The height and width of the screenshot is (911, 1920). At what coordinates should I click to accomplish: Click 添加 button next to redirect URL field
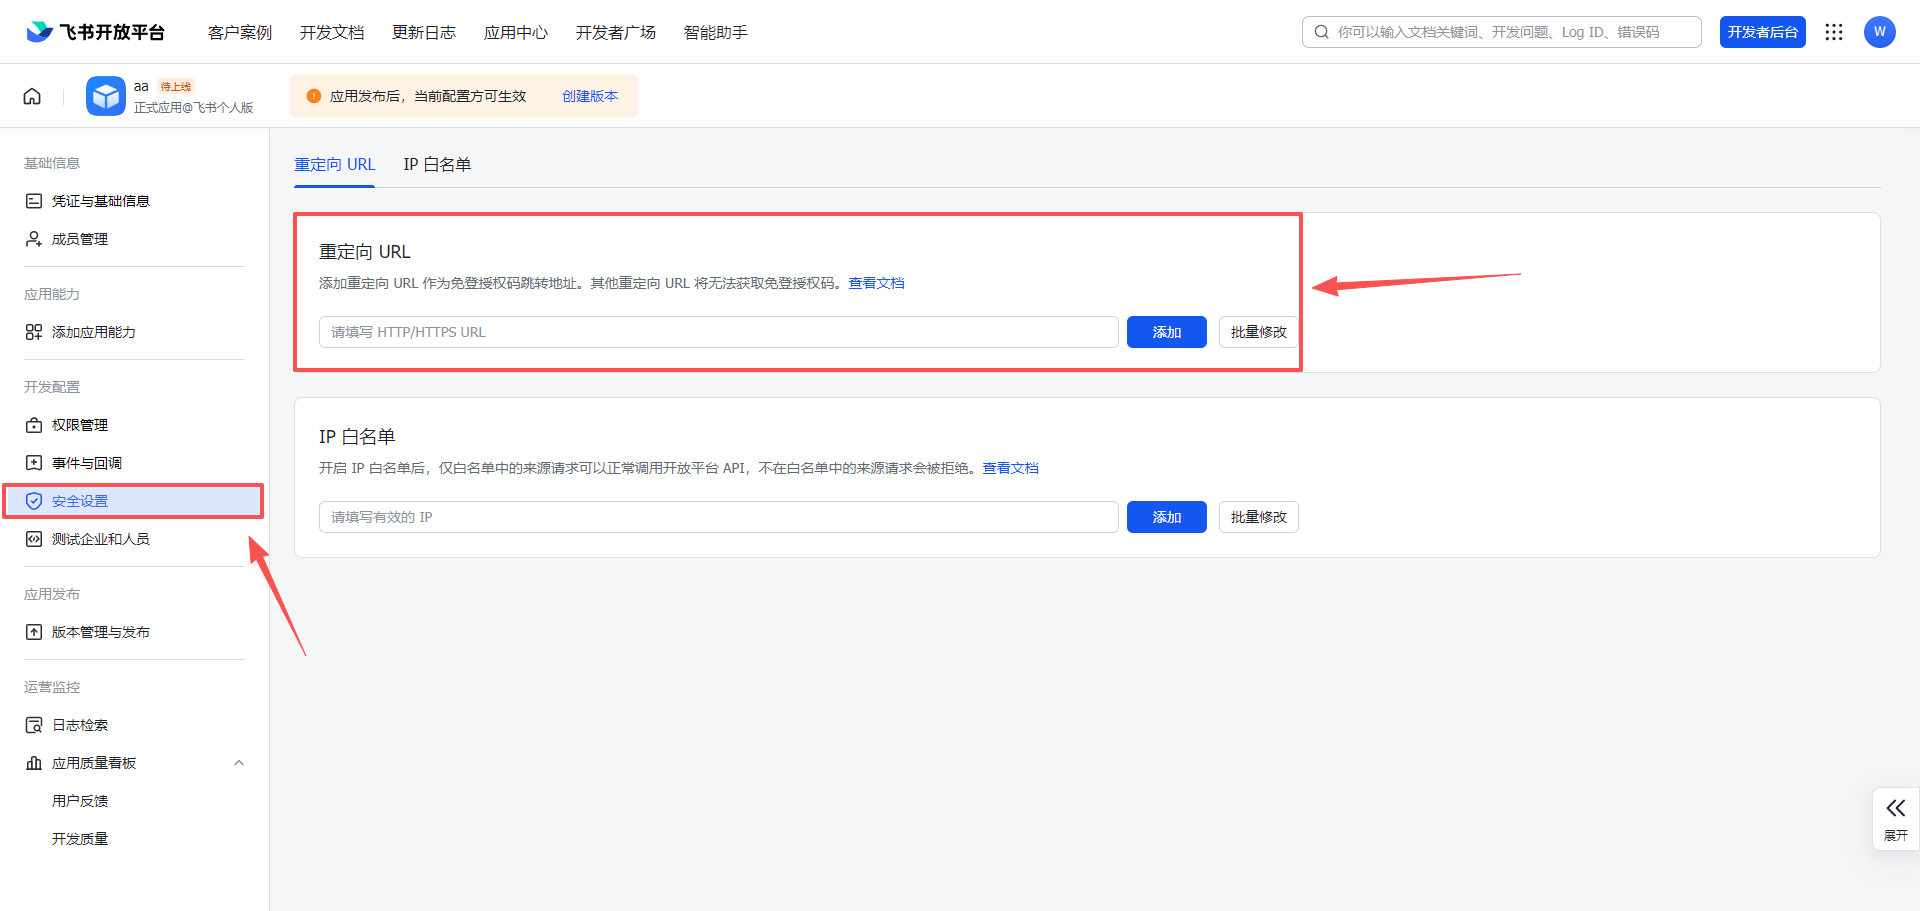(1166, 332)
